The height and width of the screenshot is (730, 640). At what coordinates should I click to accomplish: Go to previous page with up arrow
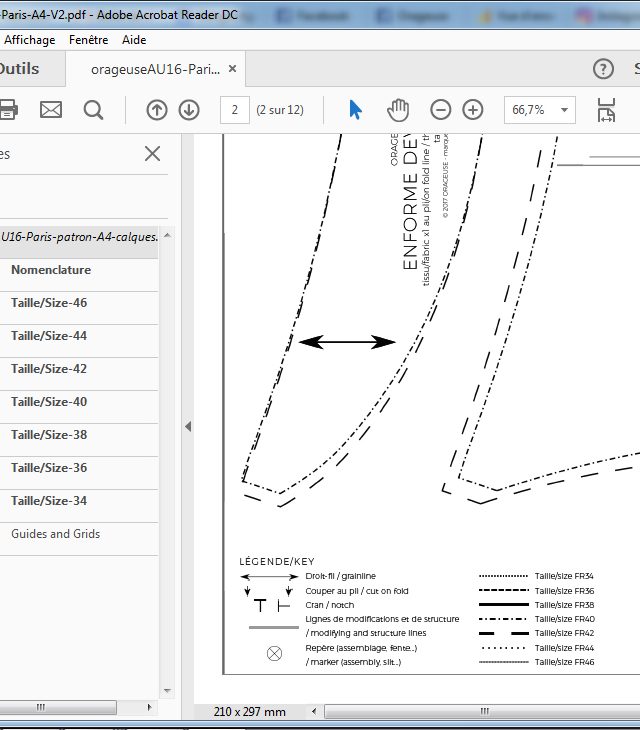coord(157,110)
